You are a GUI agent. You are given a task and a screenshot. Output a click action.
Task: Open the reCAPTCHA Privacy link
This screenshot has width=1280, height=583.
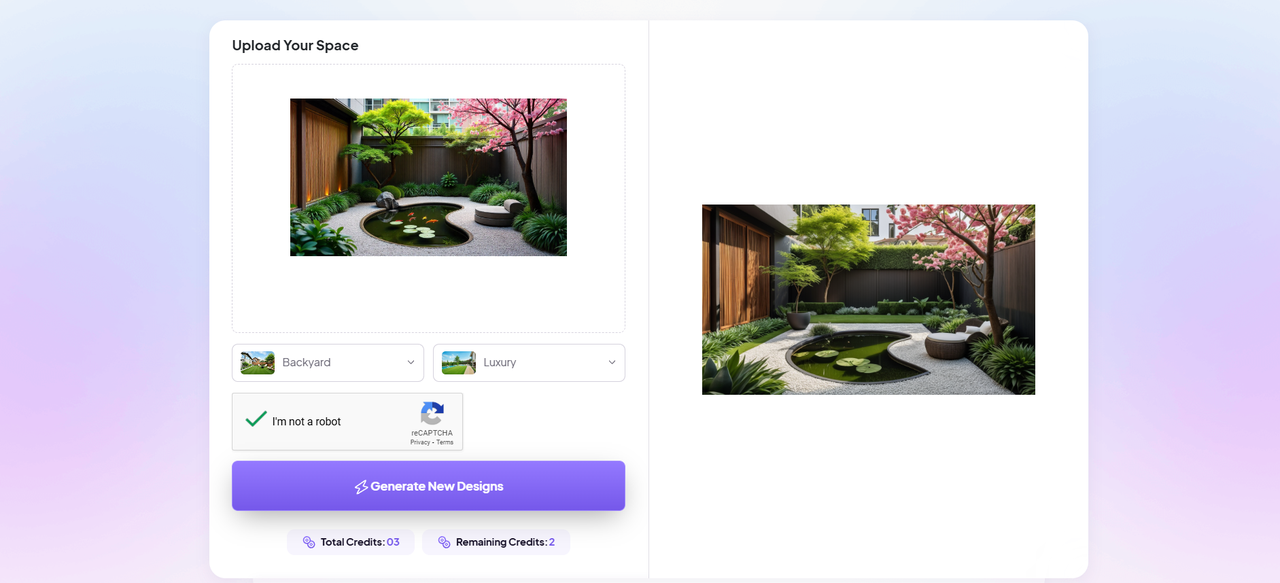[x=420, y=441]
